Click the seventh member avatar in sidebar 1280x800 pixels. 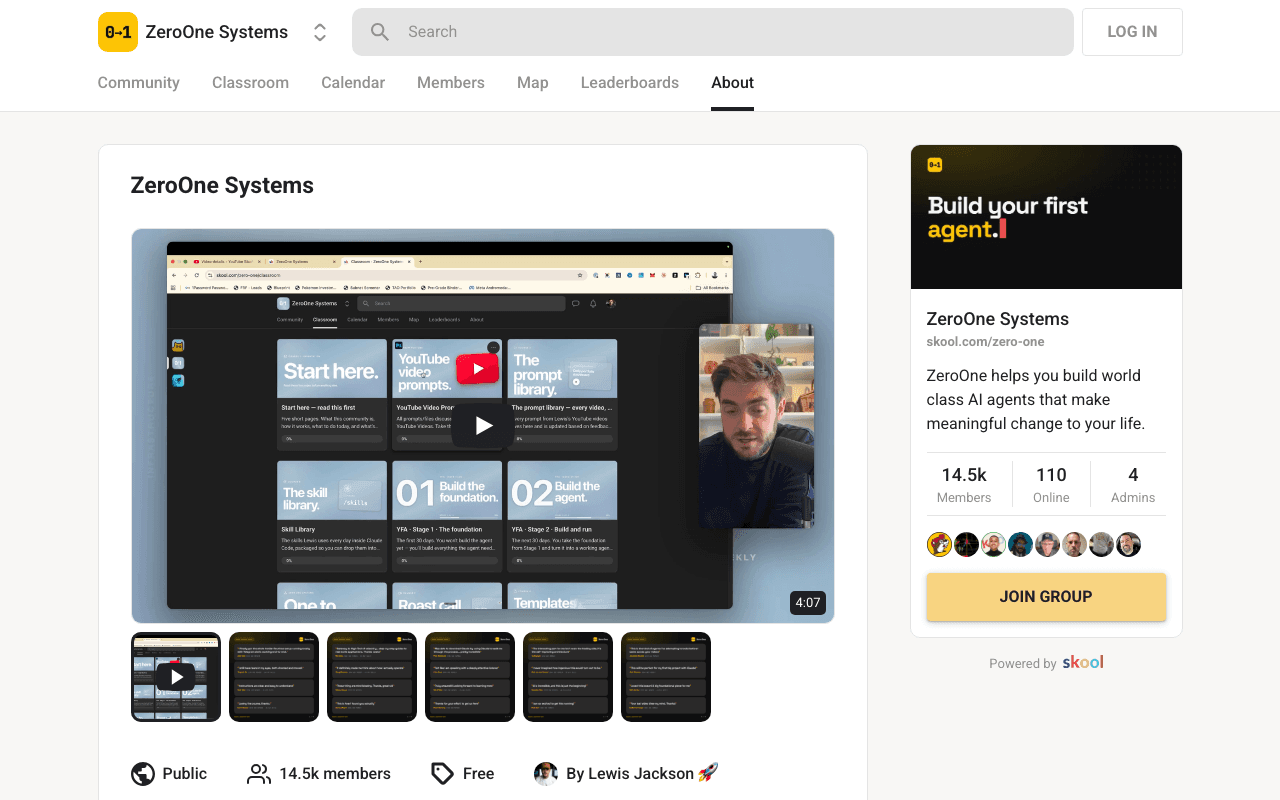pyautogui.click(x=1101, y=545)
